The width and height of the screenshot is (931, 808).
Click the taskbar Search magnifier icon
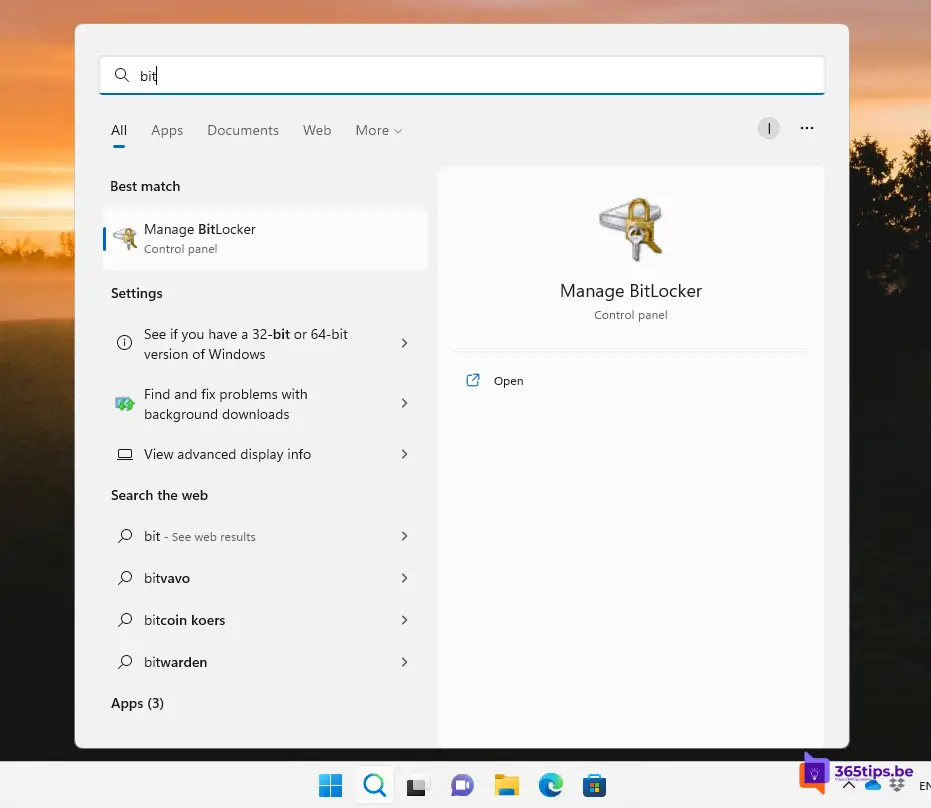tap(374, 785)
